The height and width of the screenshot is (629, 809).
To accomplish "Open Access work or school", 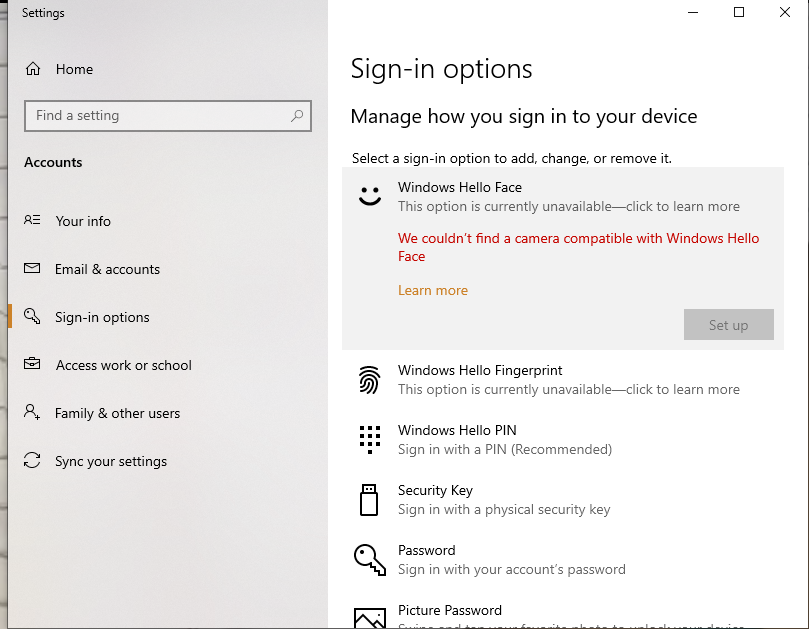I will tap(168, 365).
